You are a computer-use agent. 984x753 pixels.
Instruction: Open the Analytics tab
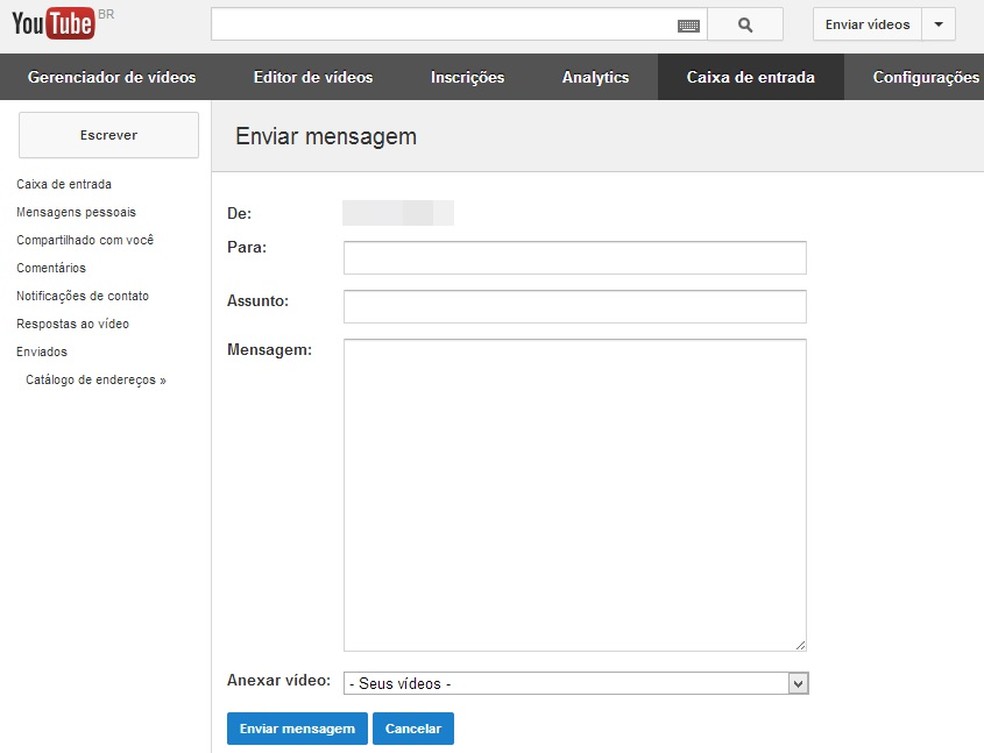pos(595,77)
